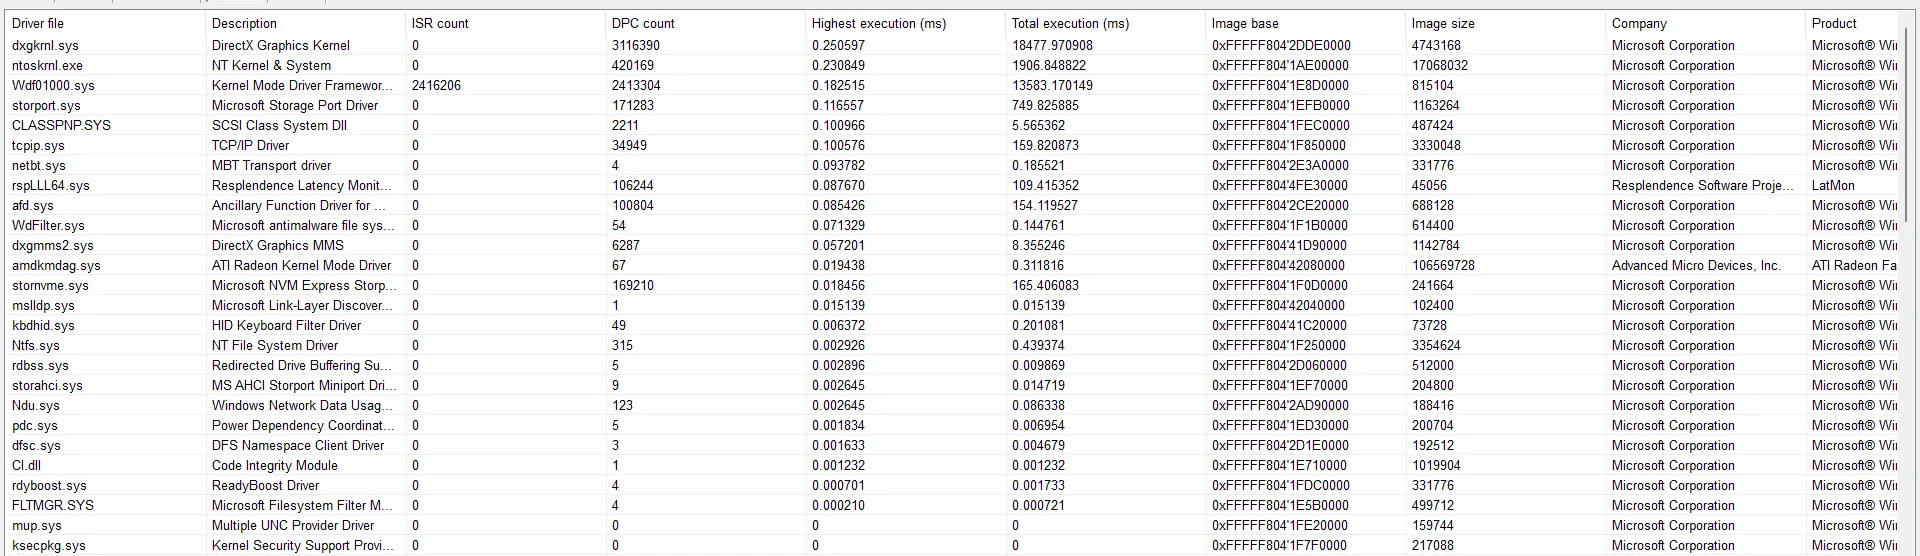Viewport: 1920px width, 556px height.
Task: Sort by the DPC count column header
Action: pyautogui.click(x=705, y=23)
